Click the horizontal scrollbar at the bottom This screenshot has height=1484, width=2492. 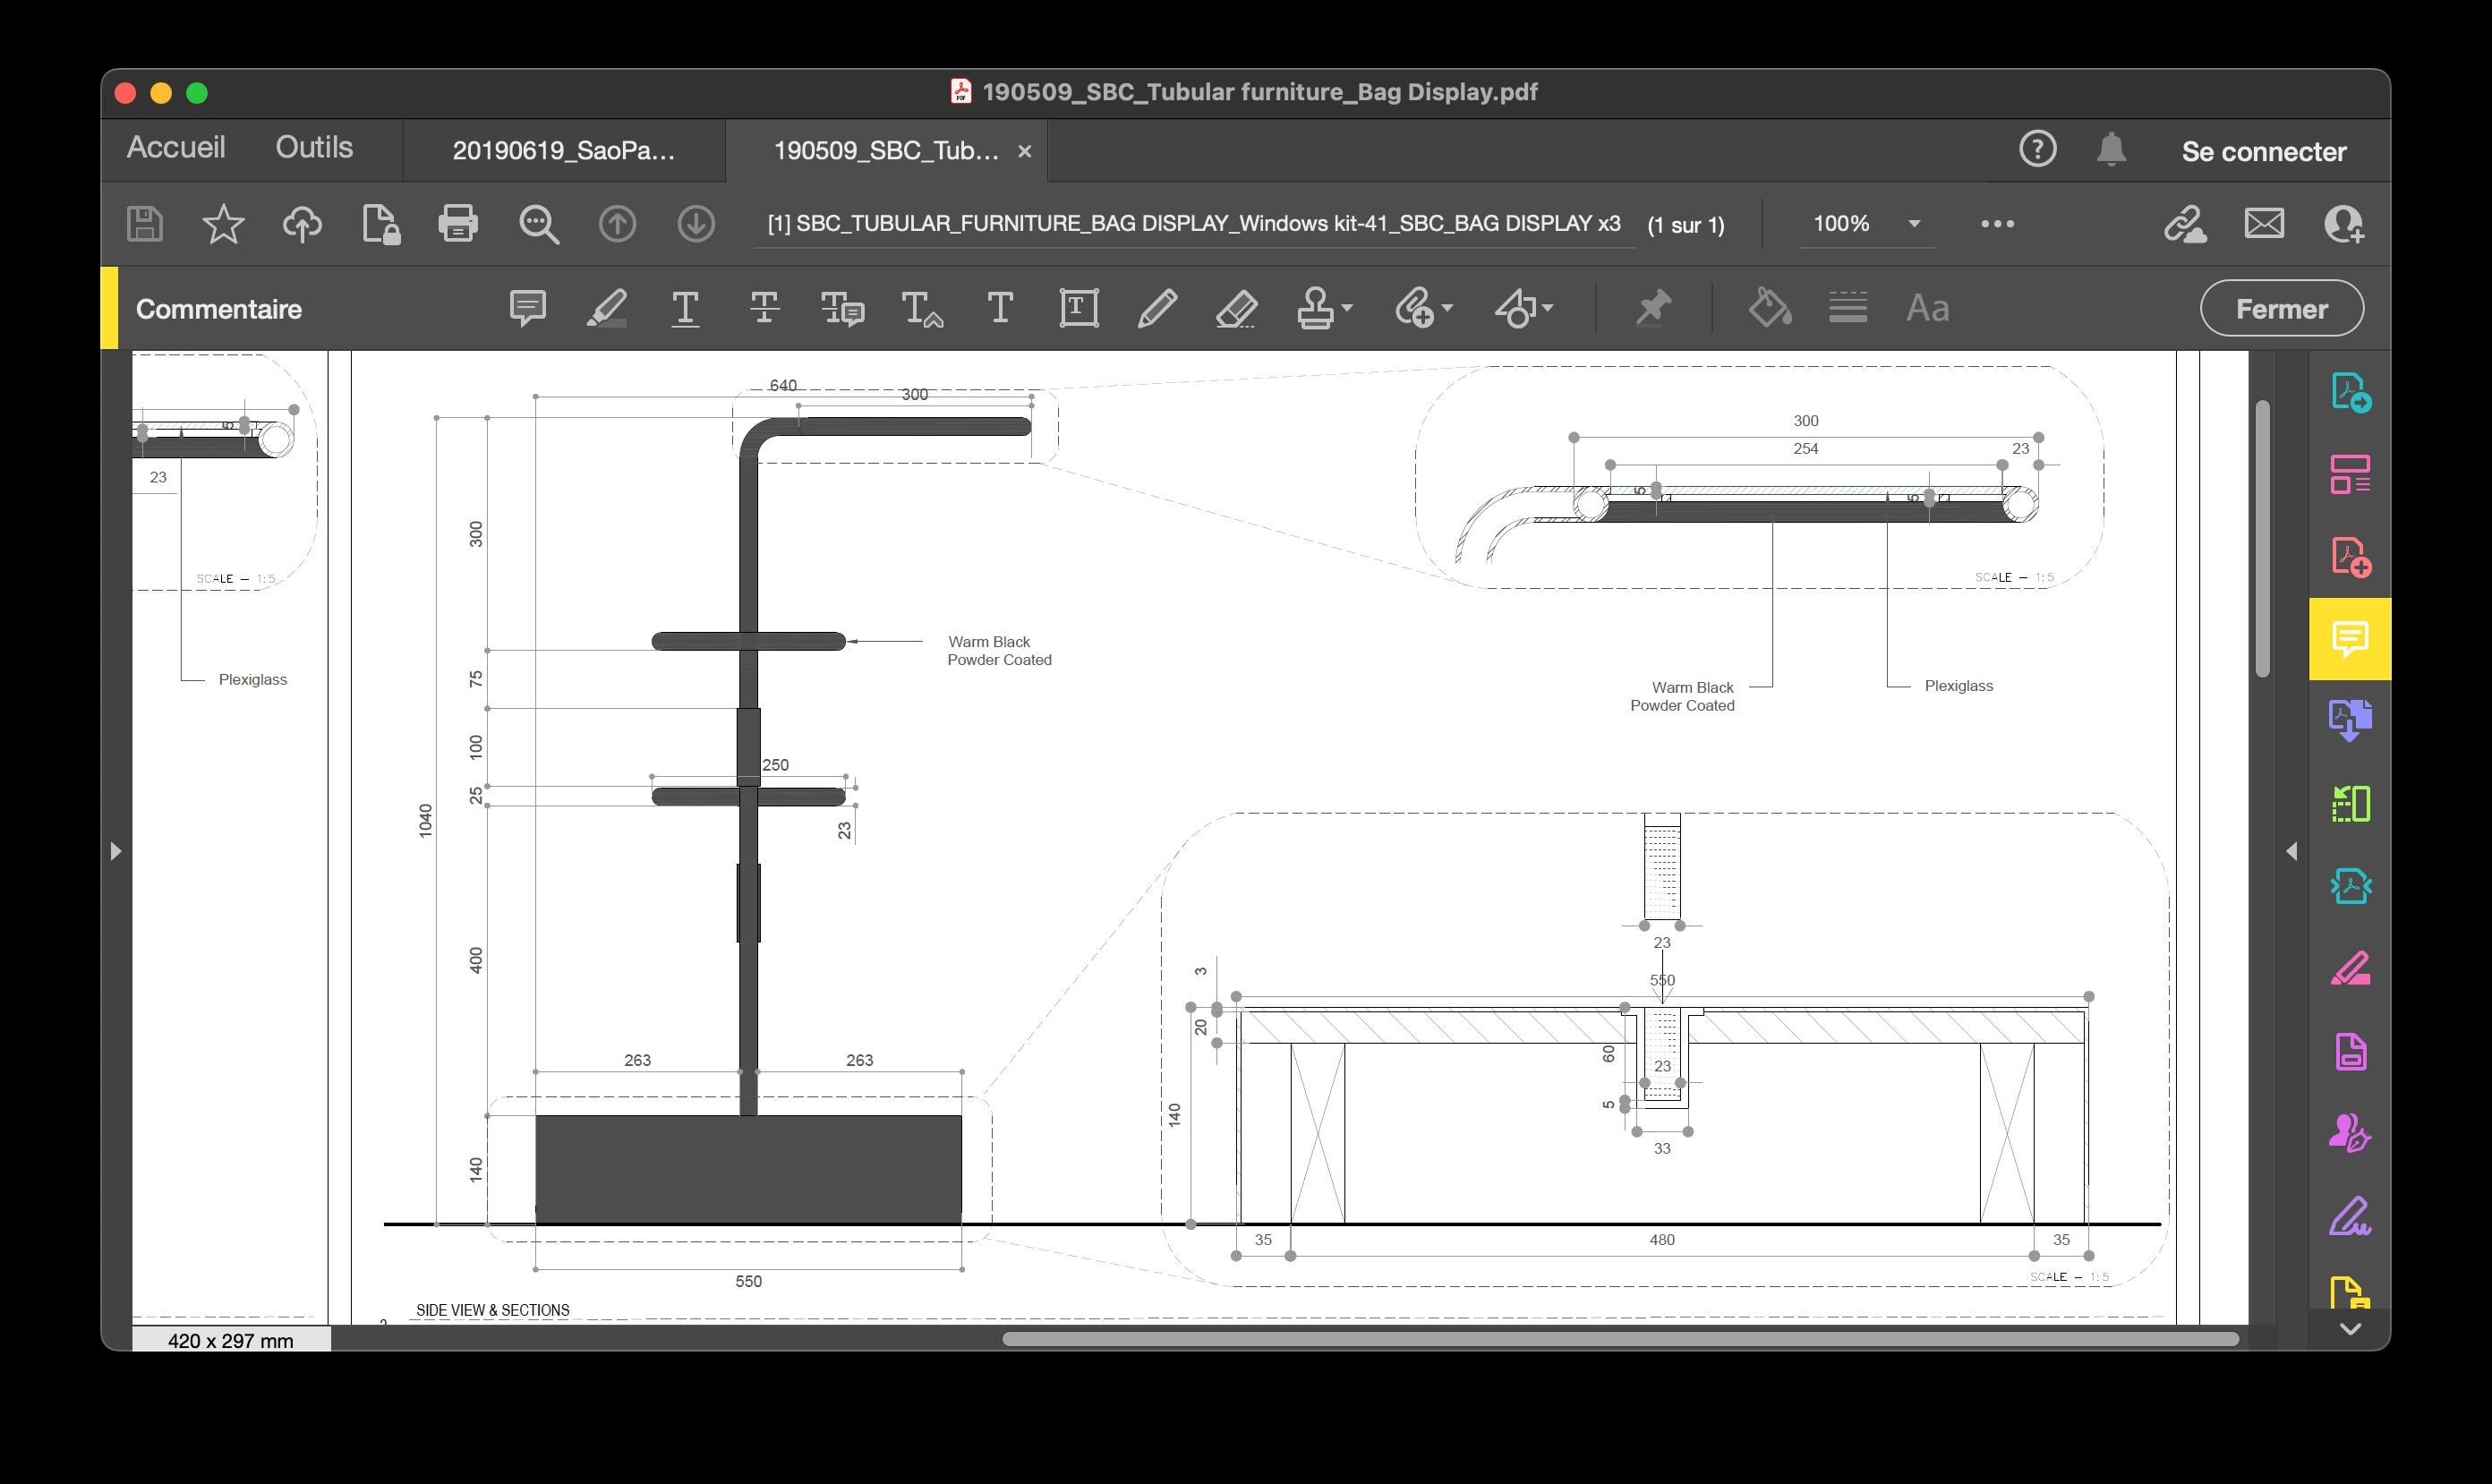pos(1620,1338)
